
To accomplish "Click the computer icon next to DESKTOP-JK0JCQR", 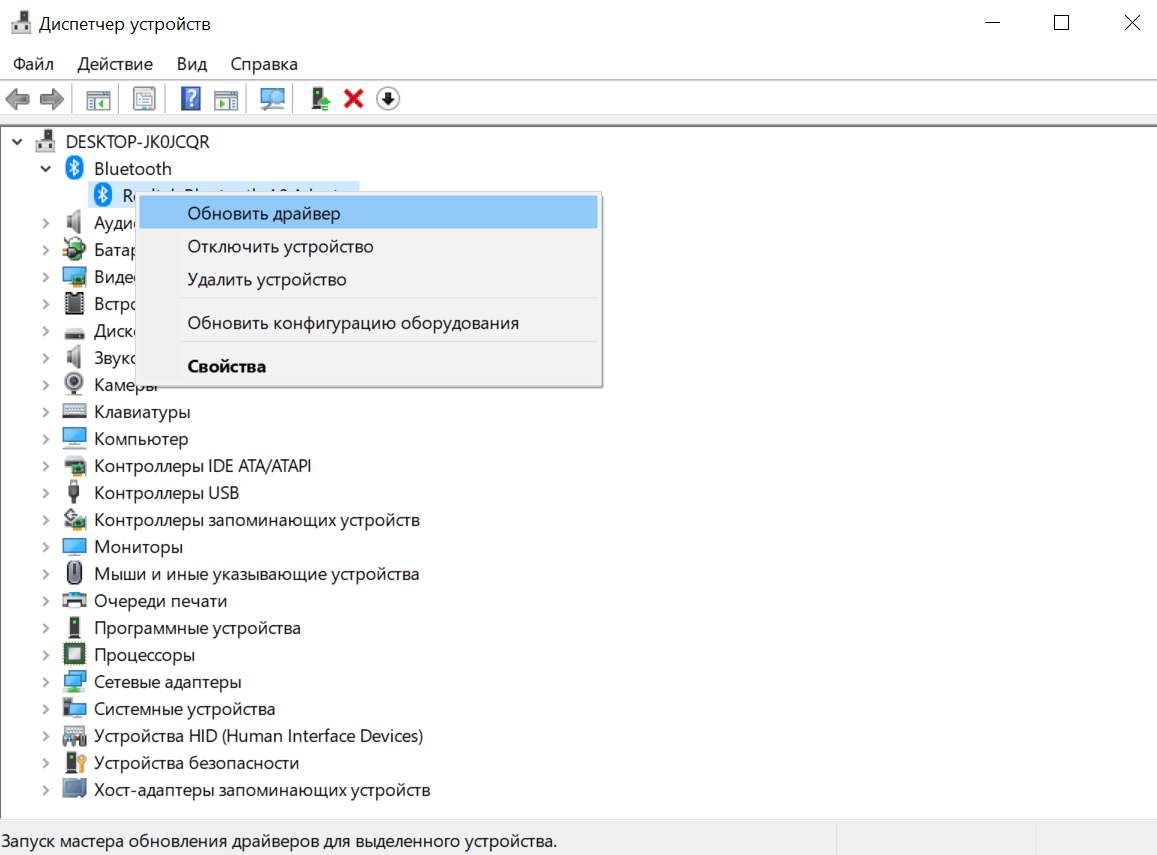I will (x=46, y=141).
